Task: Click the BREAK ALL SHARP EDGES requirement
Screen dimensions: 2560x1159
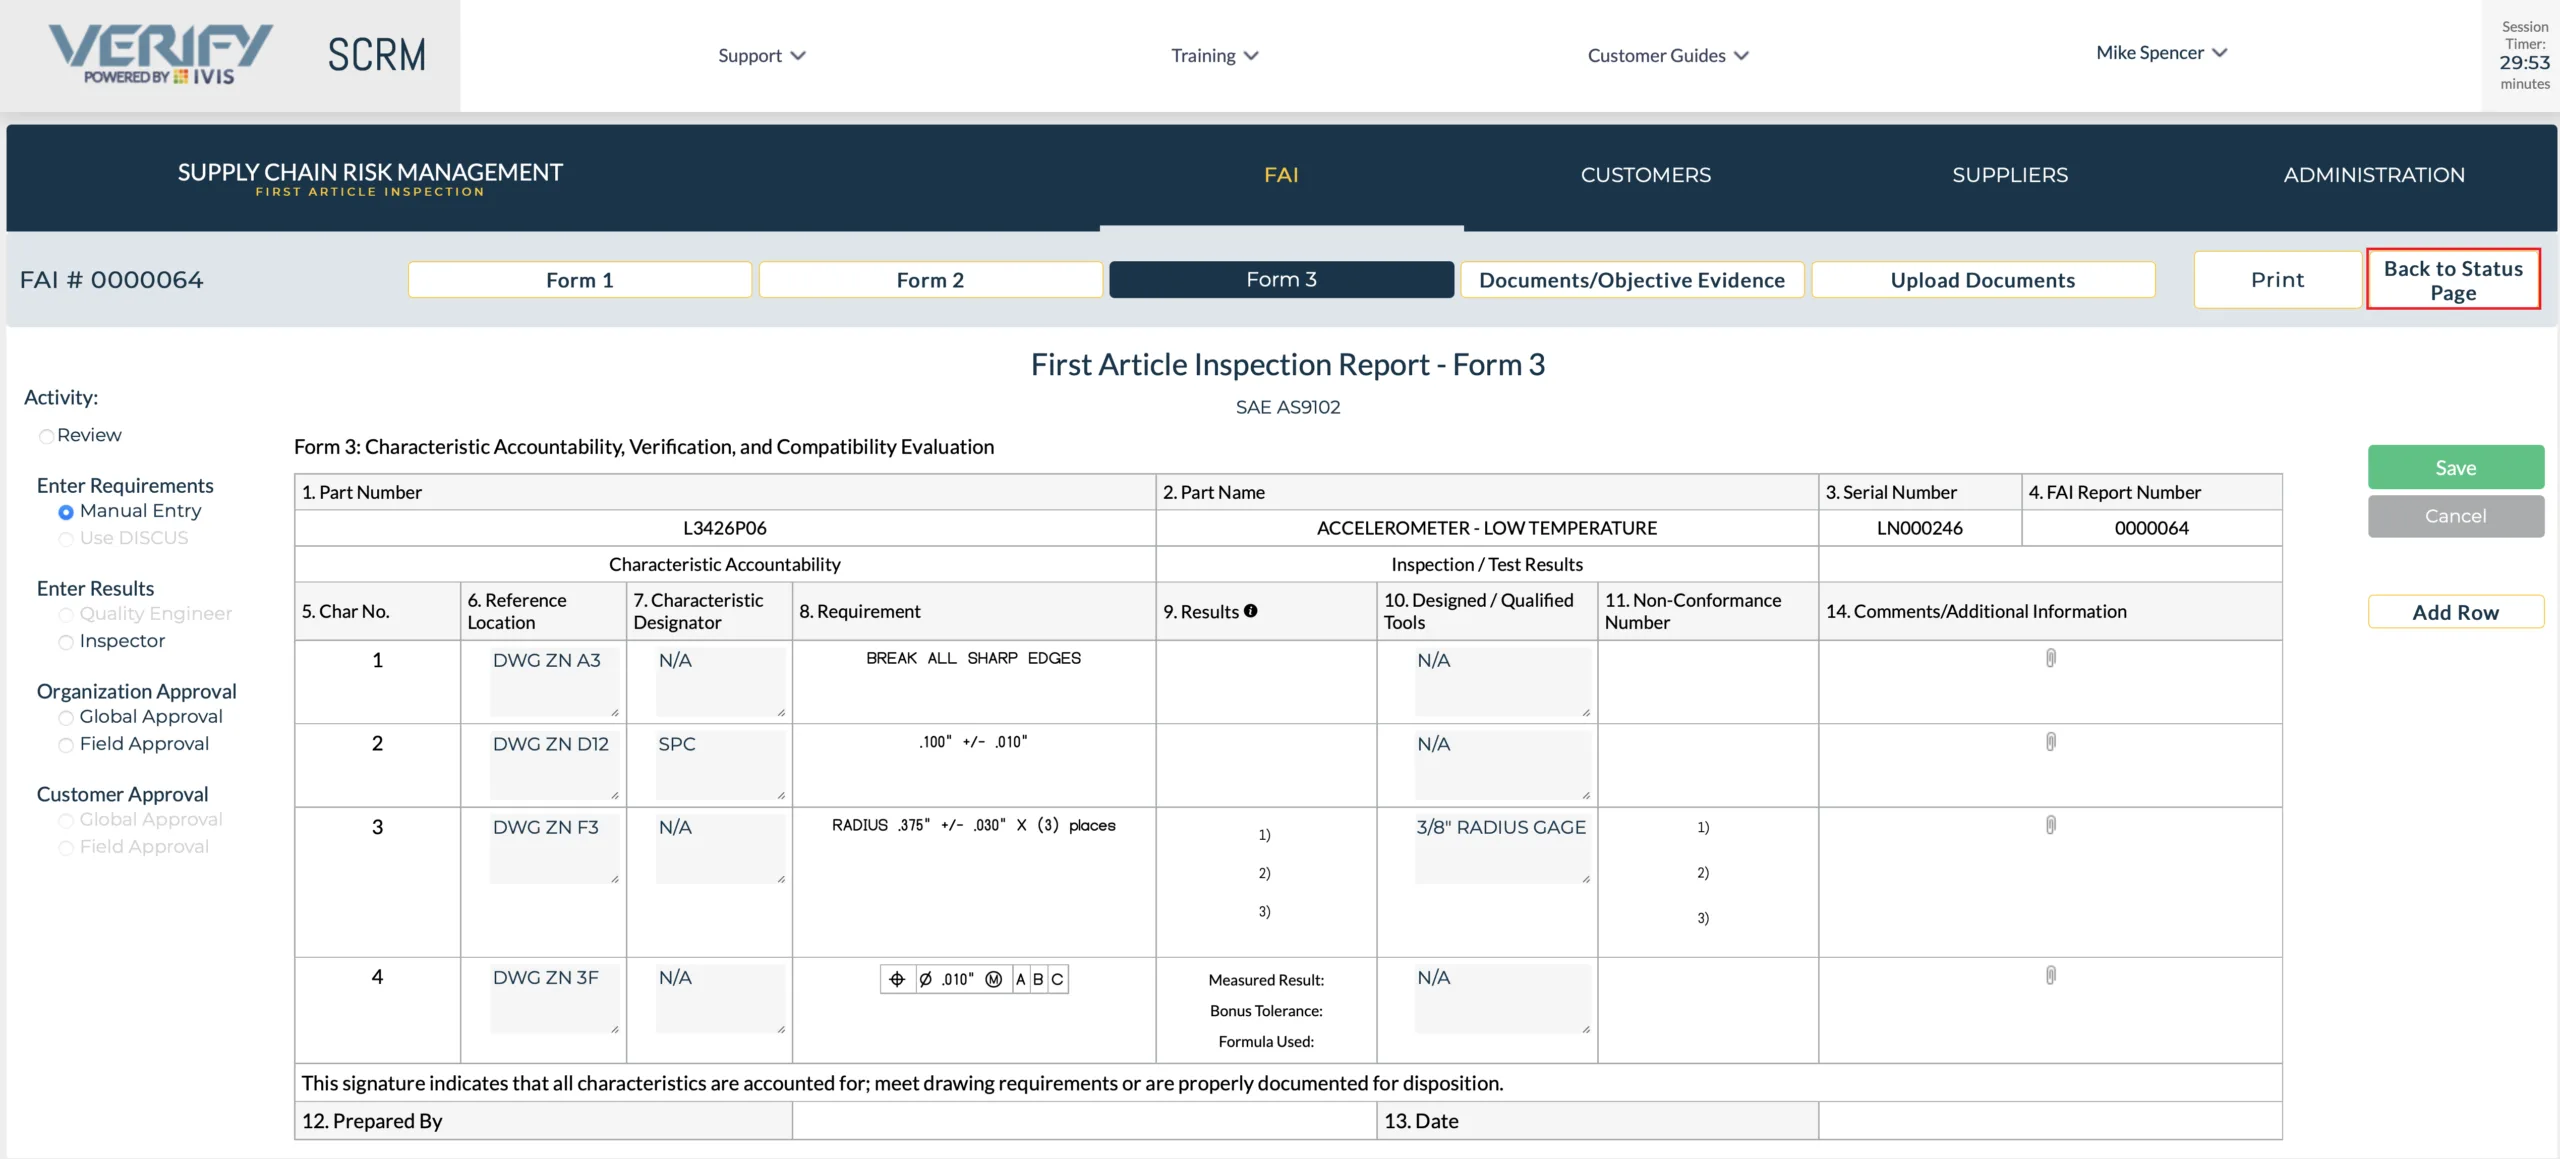Action: click(973, 658)
